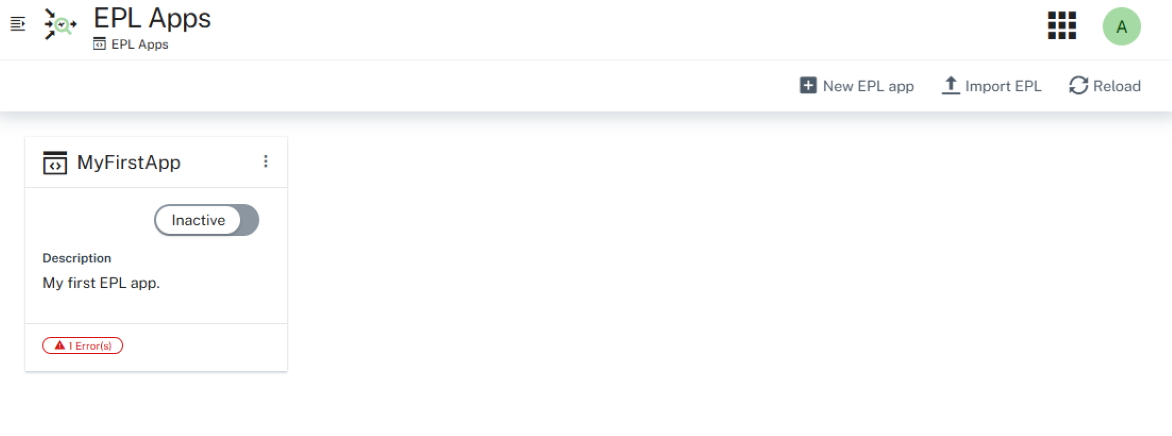
Task: Click the Apama Analytics logo icon
Action: coord(60,25)
